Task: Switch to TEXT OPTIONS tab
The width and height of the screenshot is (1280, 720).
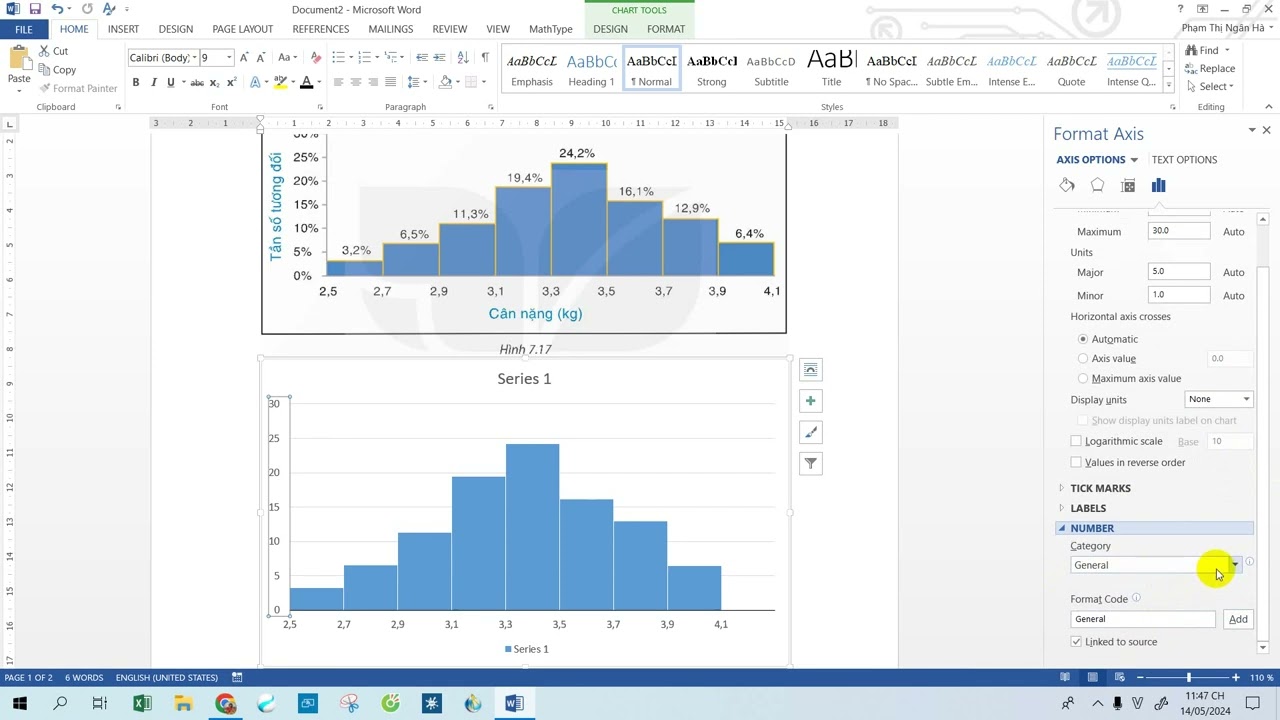Action: tap(1184, 160)
